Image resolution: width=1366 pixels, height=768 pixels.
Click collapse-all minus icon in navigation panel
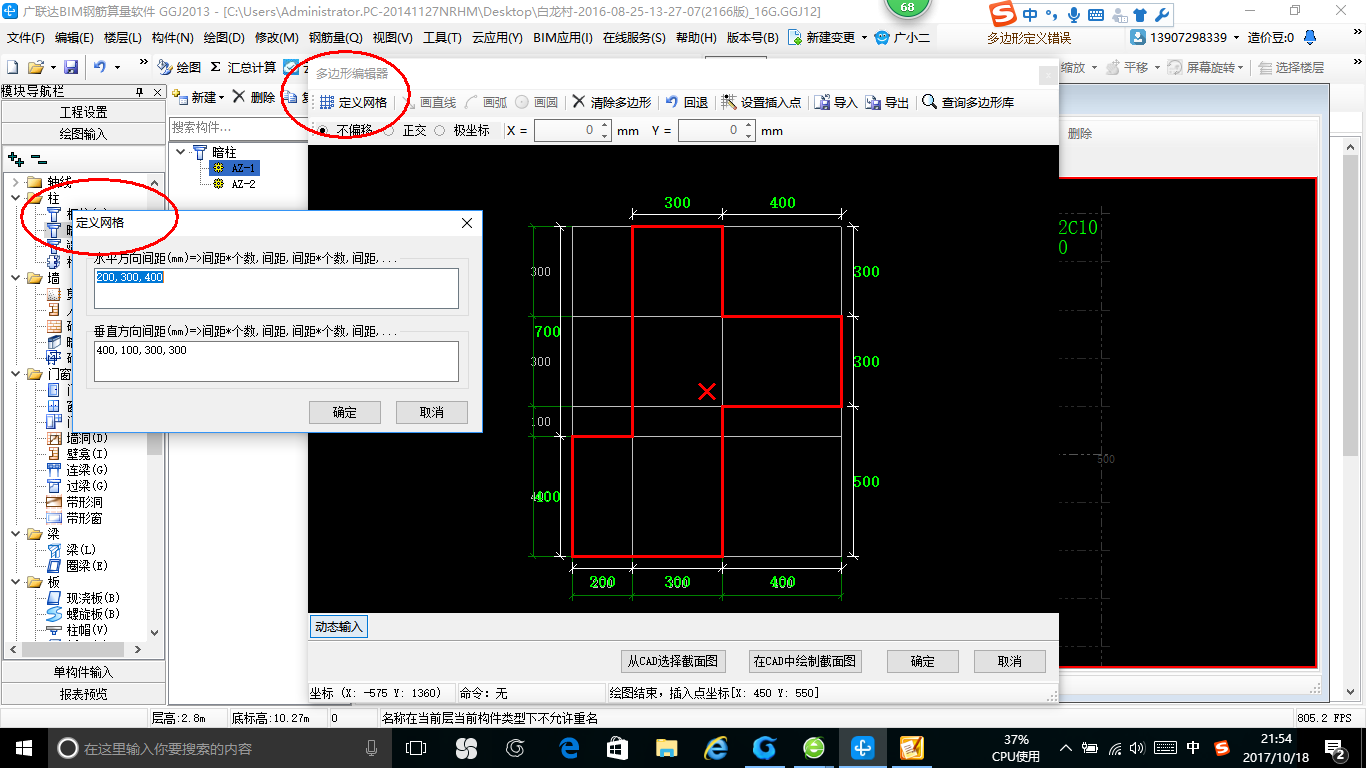38,158
